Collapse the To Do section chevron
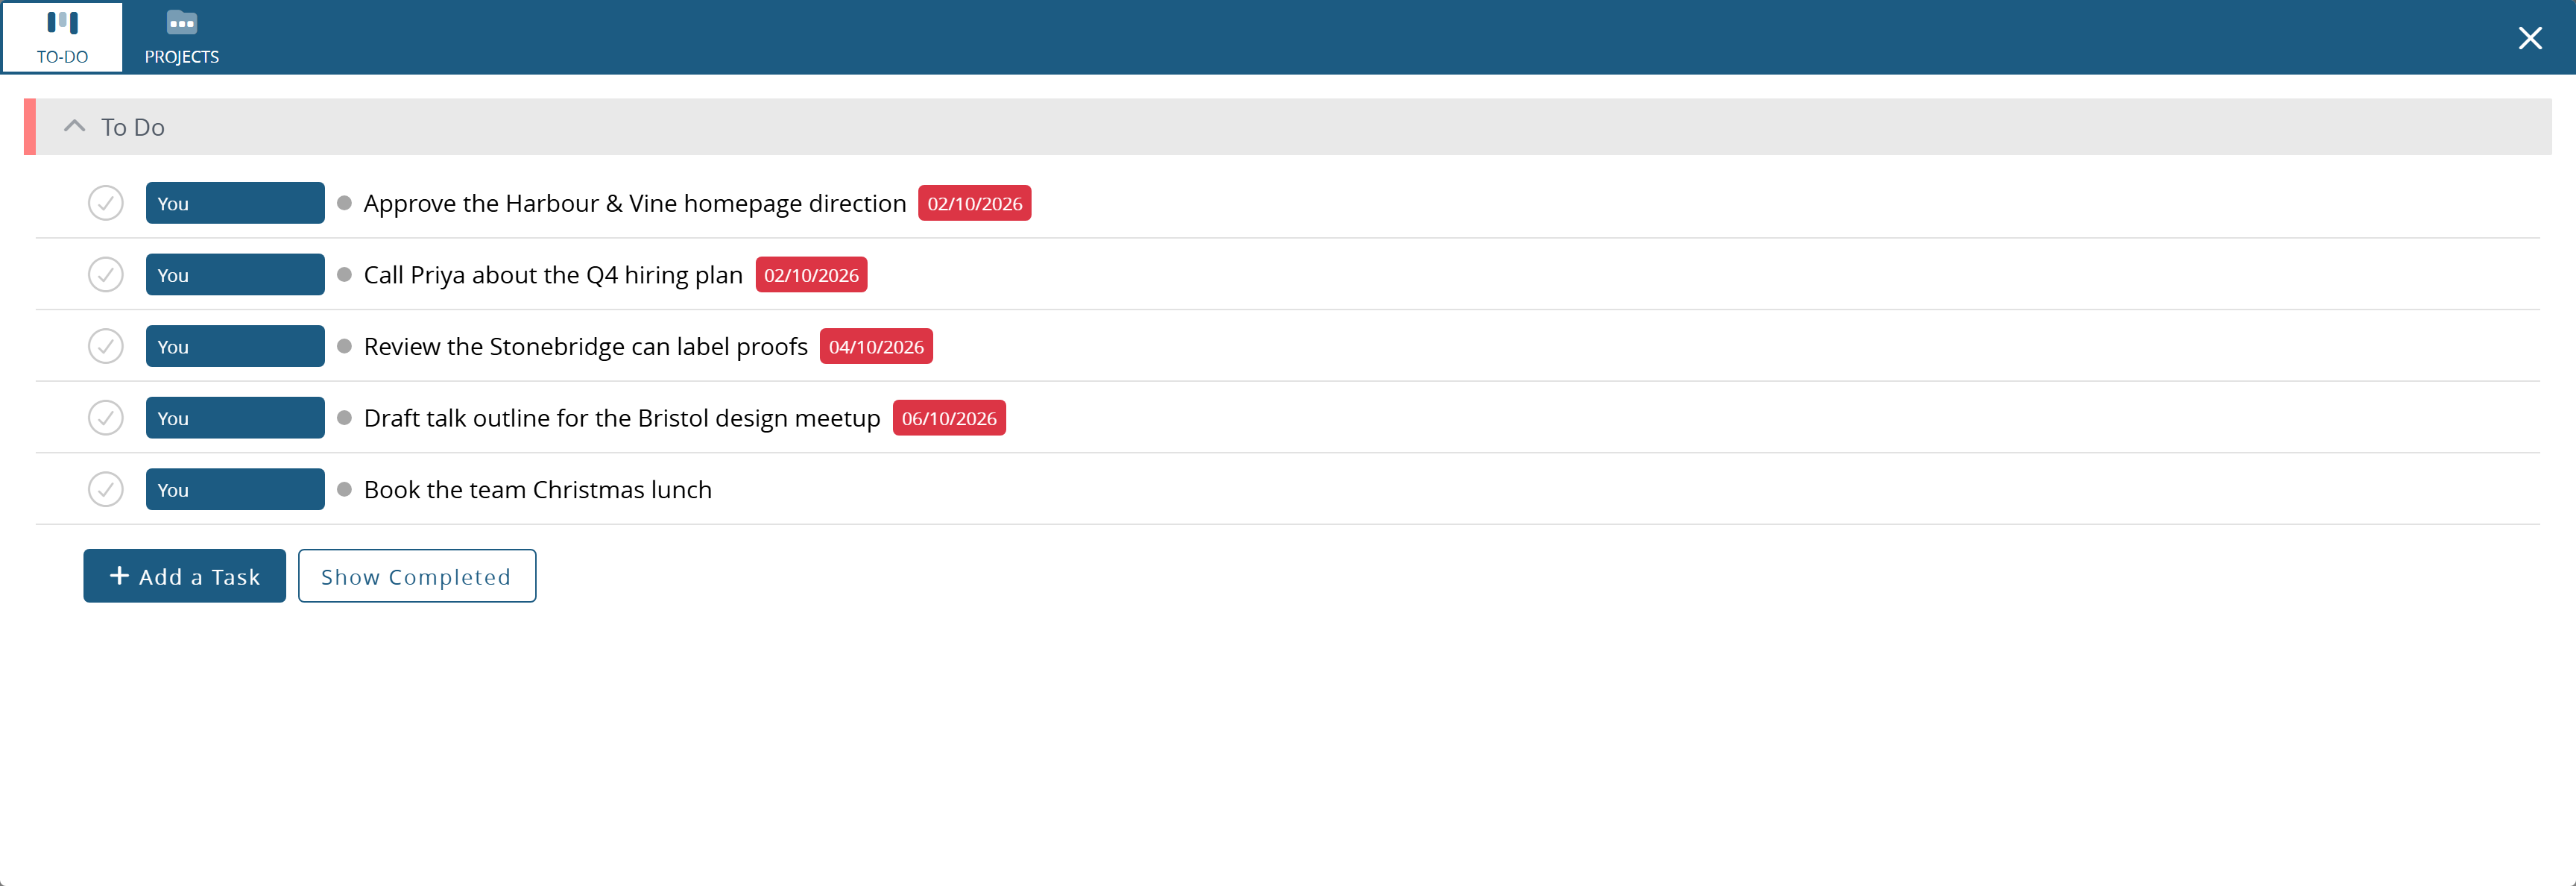This screenshot has height=886, width=2576. [74, 126]
